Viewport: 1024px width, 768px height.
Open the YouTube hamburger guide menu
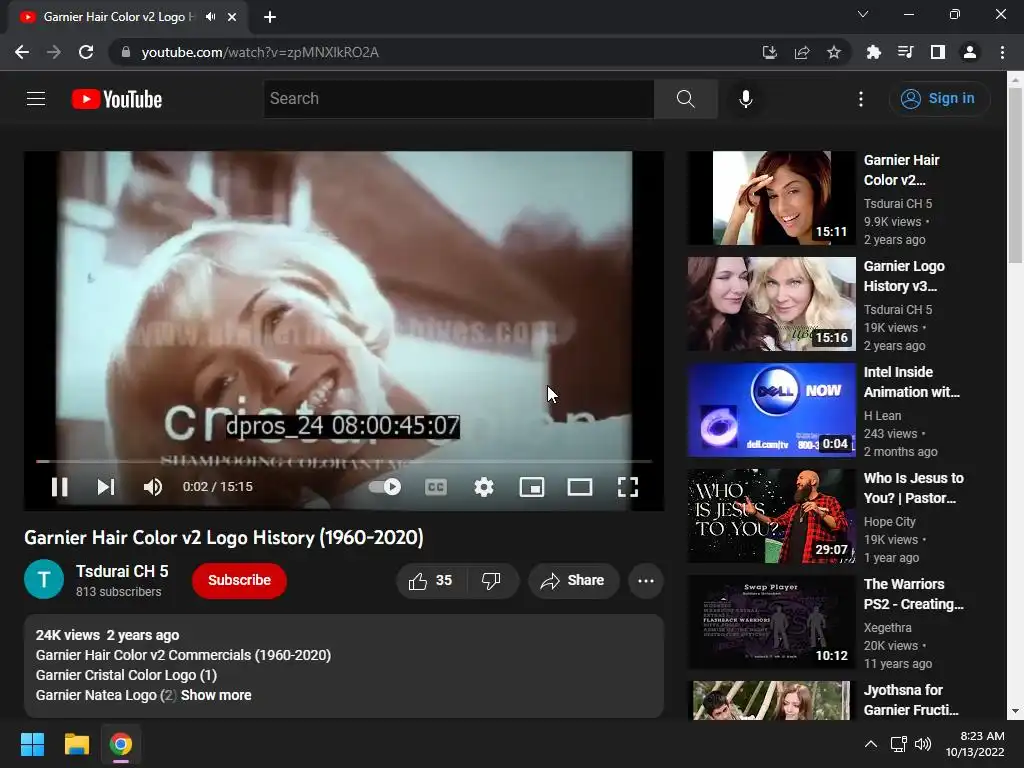click(36, 99)
